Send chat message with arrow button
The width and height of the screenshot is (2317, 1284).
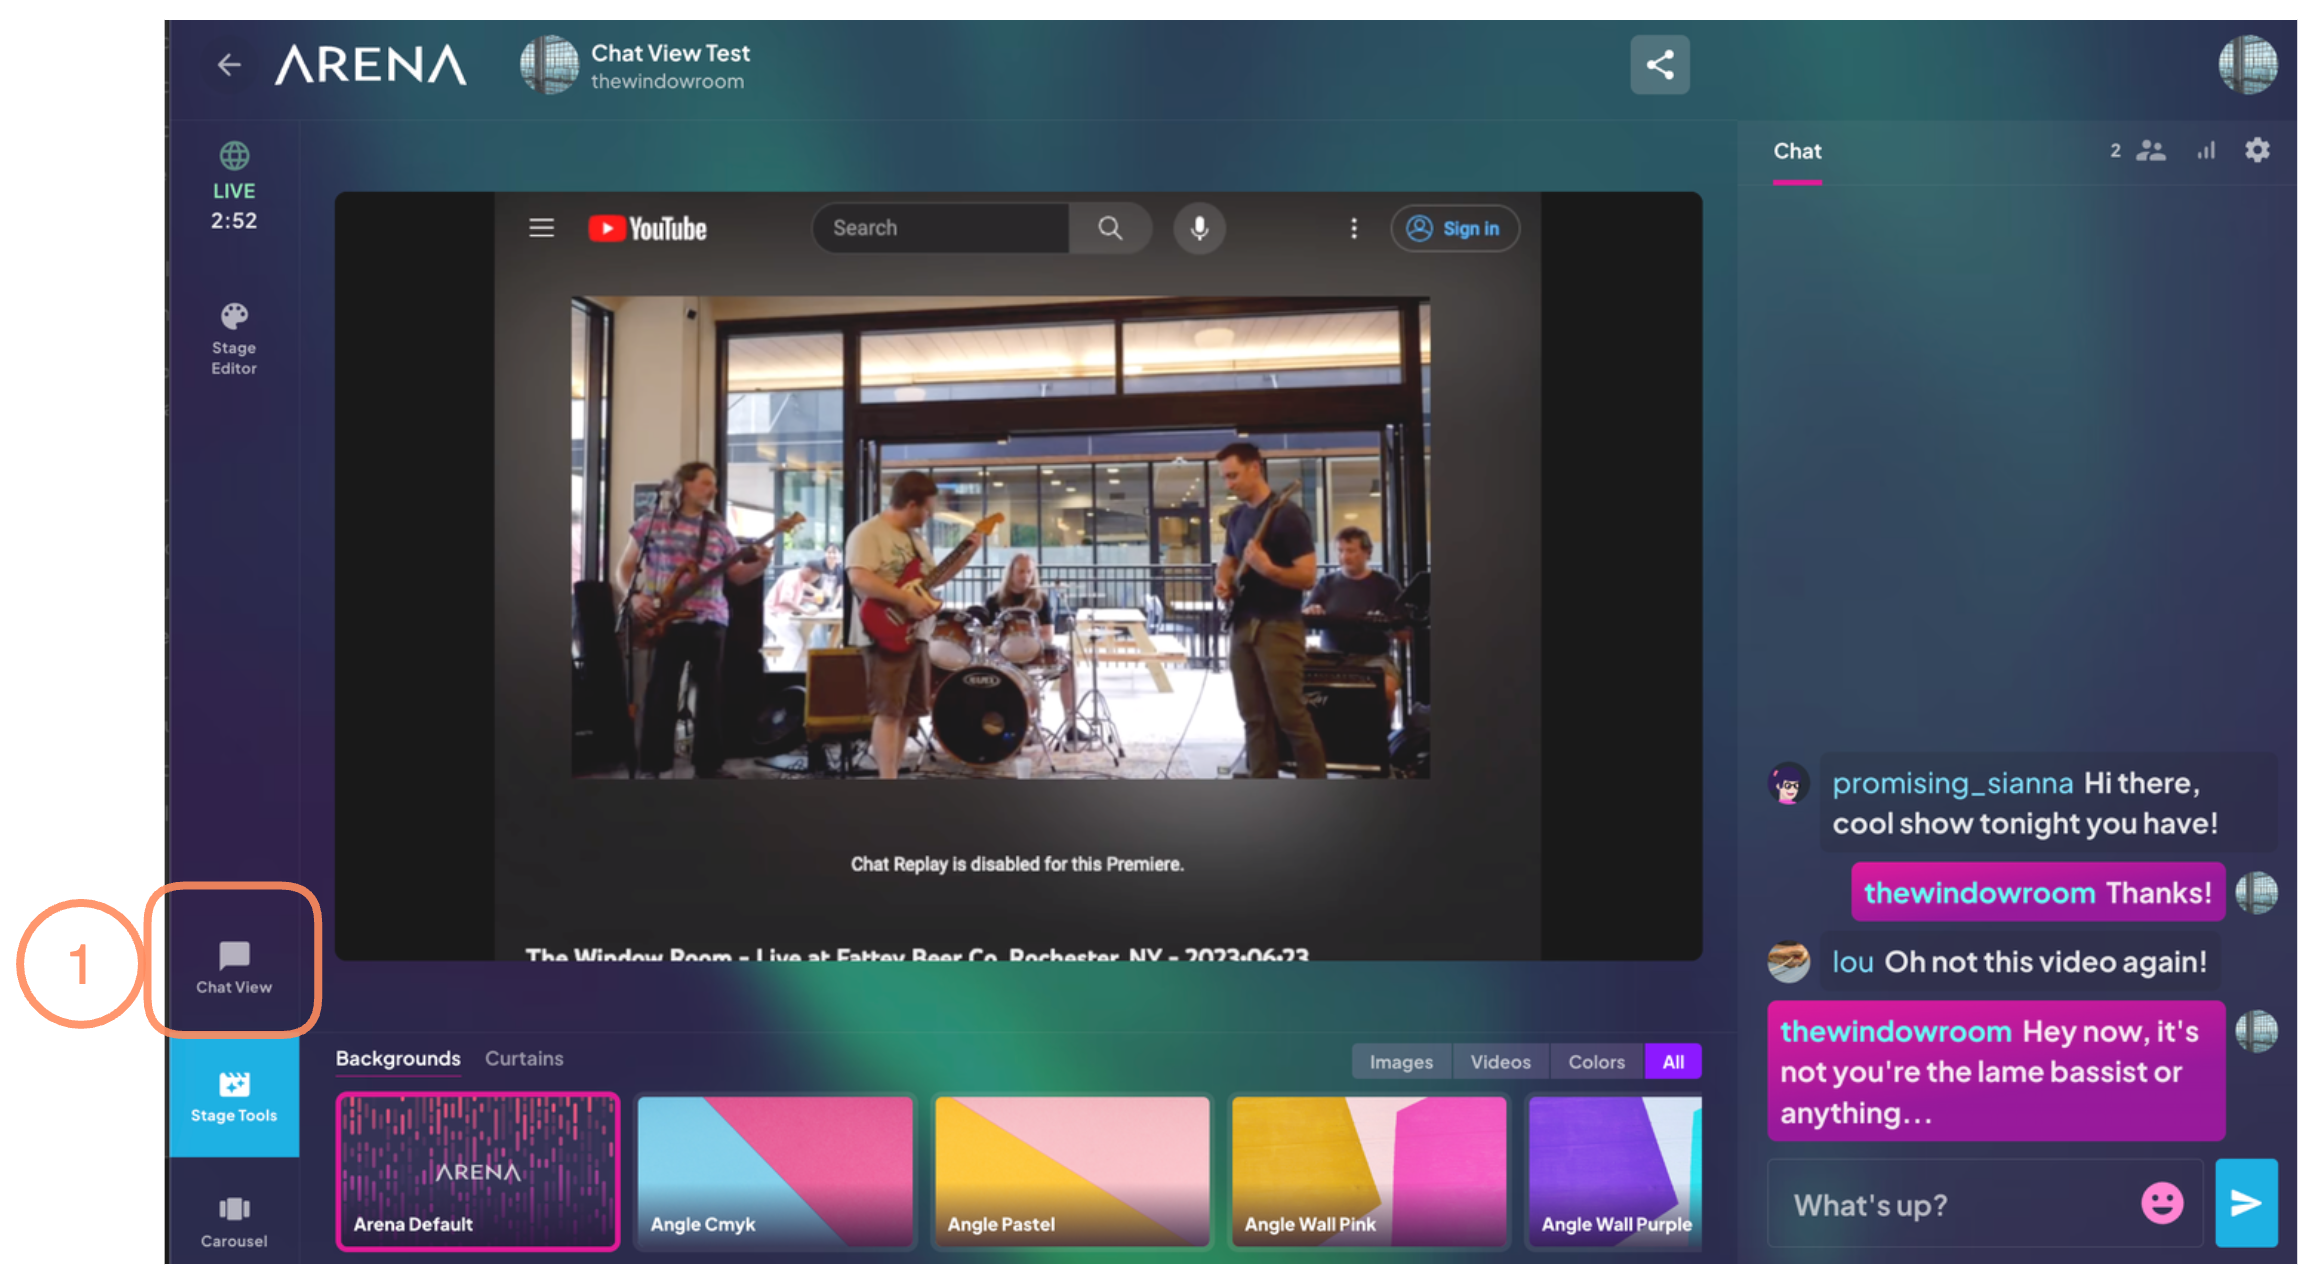pos(2245,1203)
